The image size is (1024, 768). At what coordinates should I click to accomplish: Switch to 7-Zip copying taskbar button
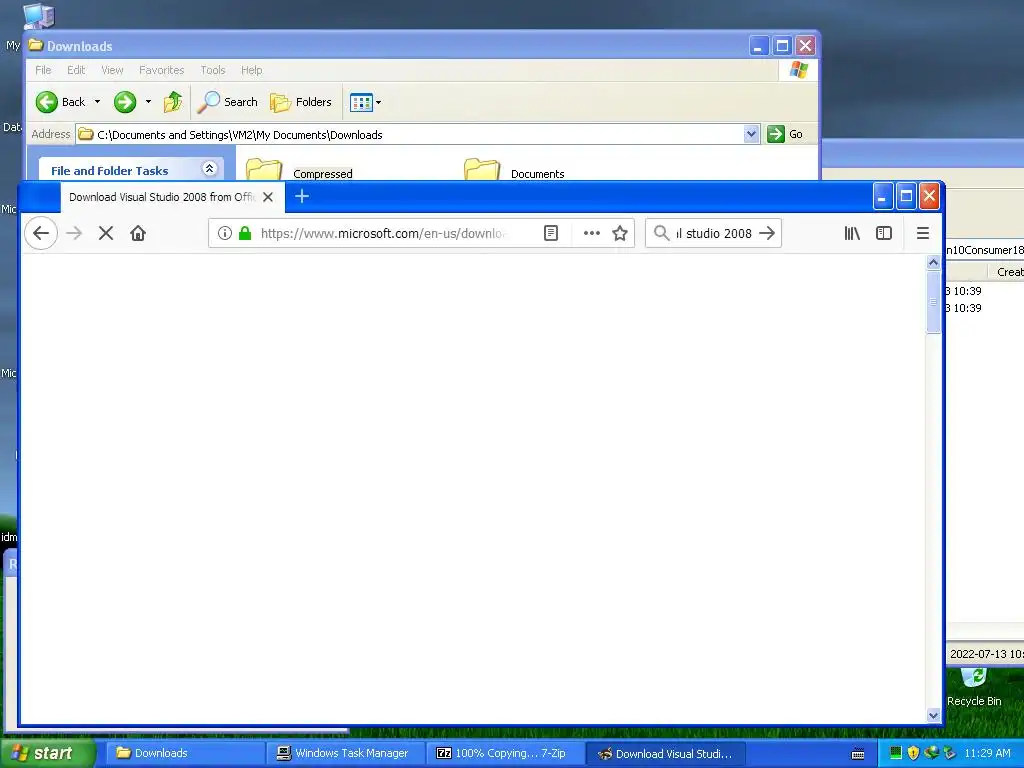(505, 753)
